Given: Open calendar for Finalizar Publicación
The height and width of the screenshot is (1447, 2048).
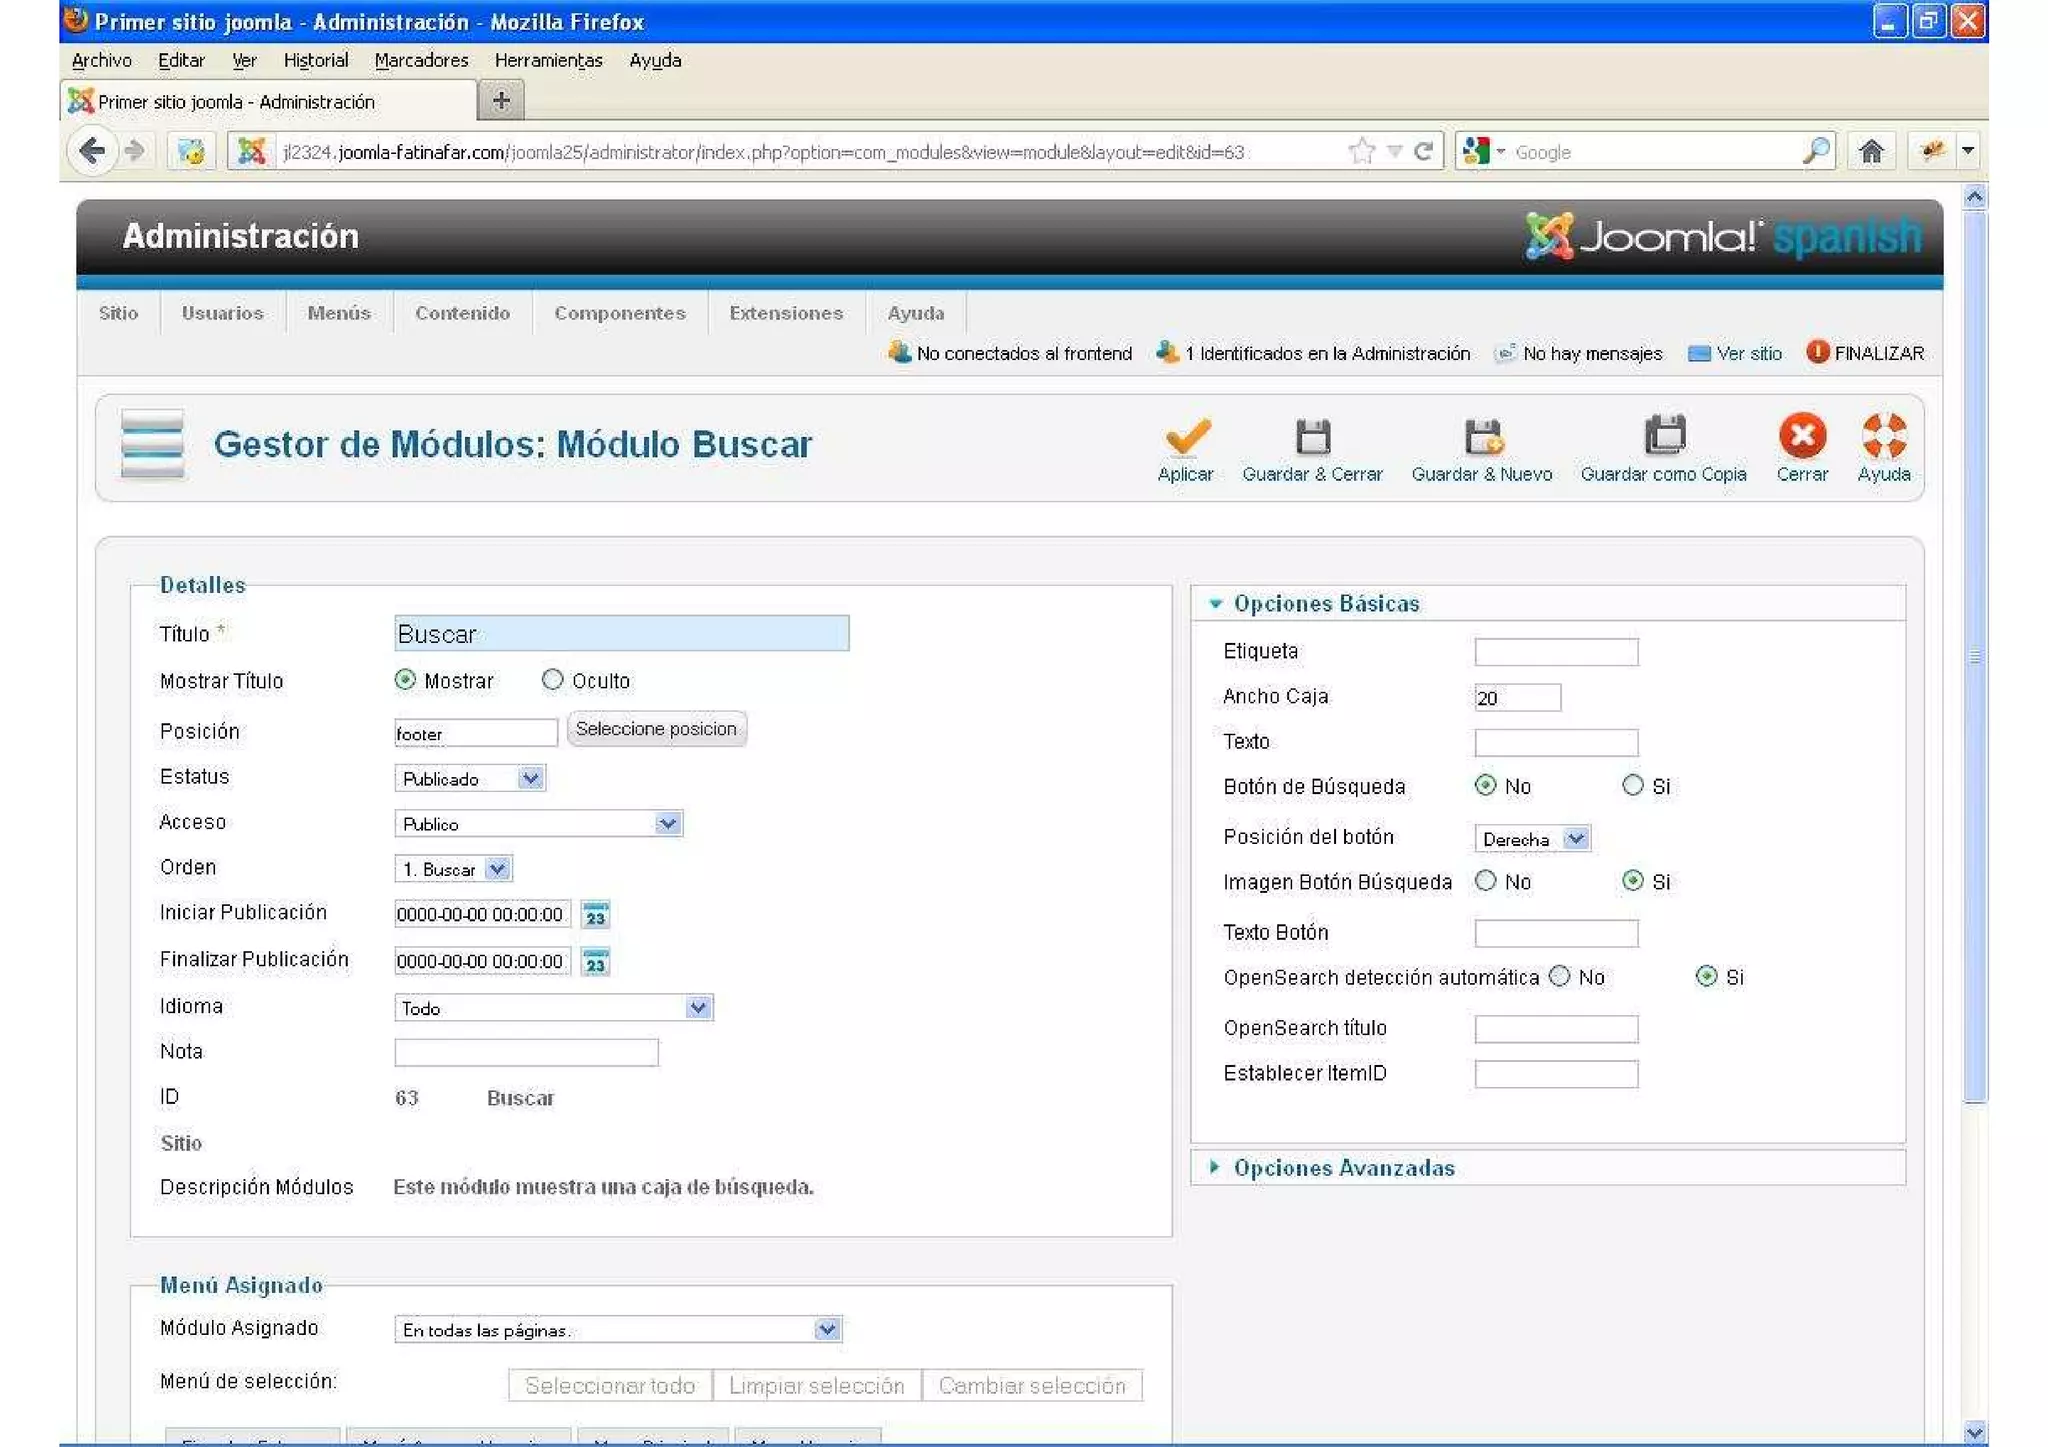Looking at the screenshot, I should point(596,962).
